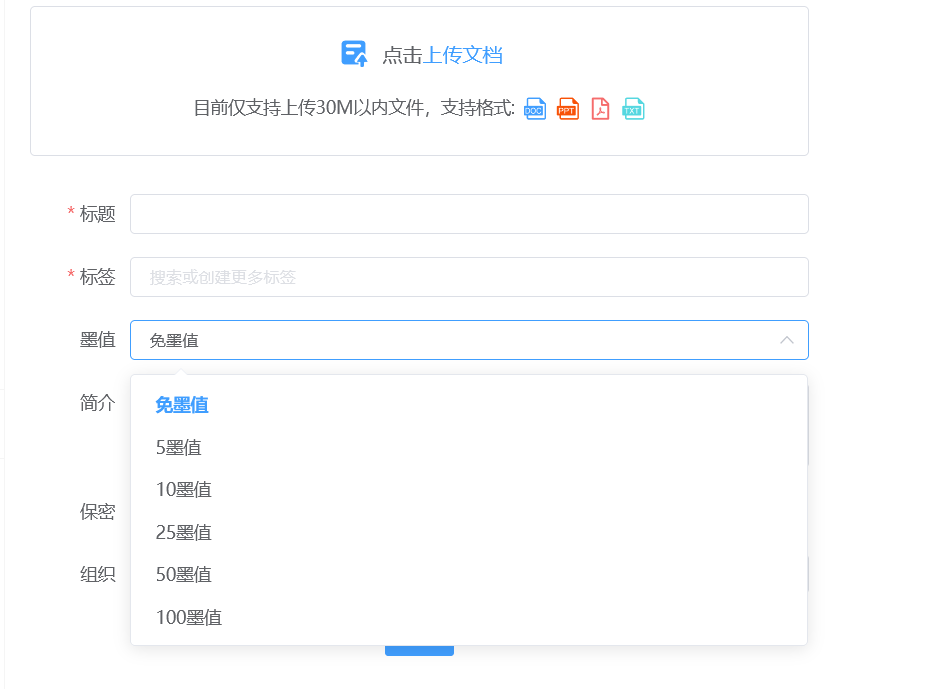Click the DOC format icon

coord(535,109)
